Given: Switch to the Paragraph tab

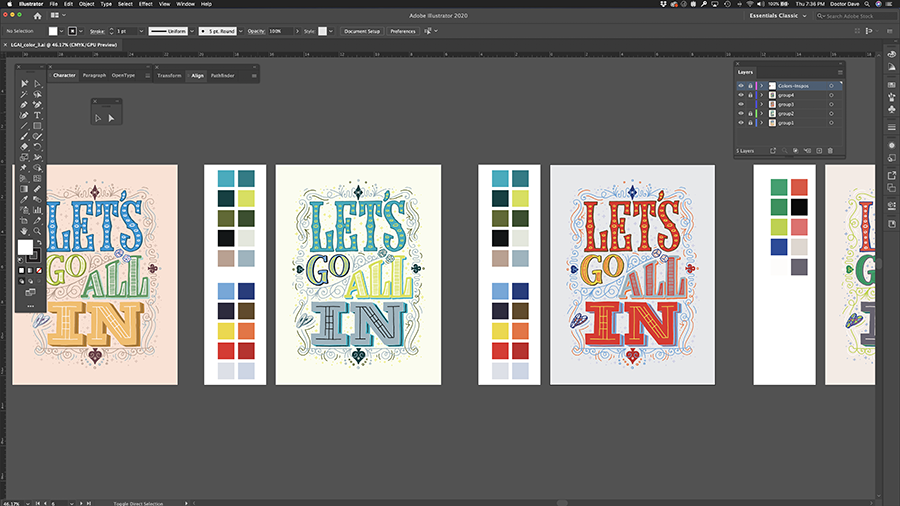Looking at the screenshot, I should (94, 76).
